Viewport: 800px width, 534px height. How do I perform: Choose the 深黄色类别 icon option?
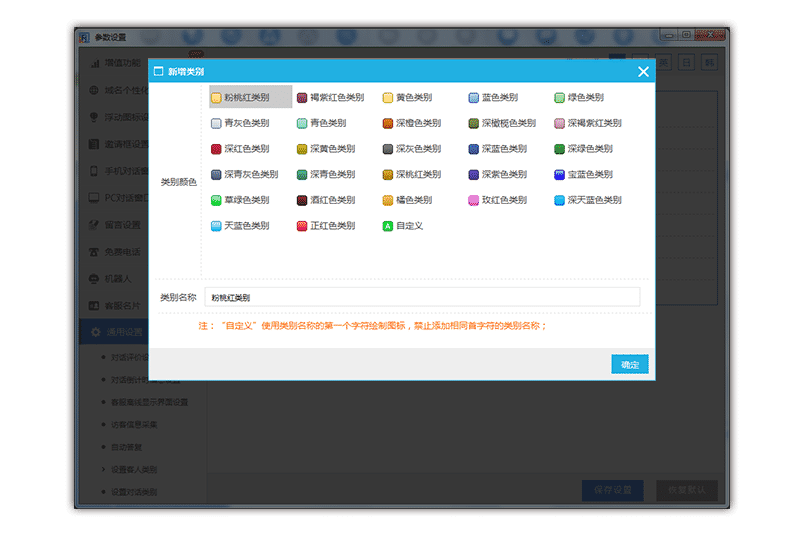point(326,148)
